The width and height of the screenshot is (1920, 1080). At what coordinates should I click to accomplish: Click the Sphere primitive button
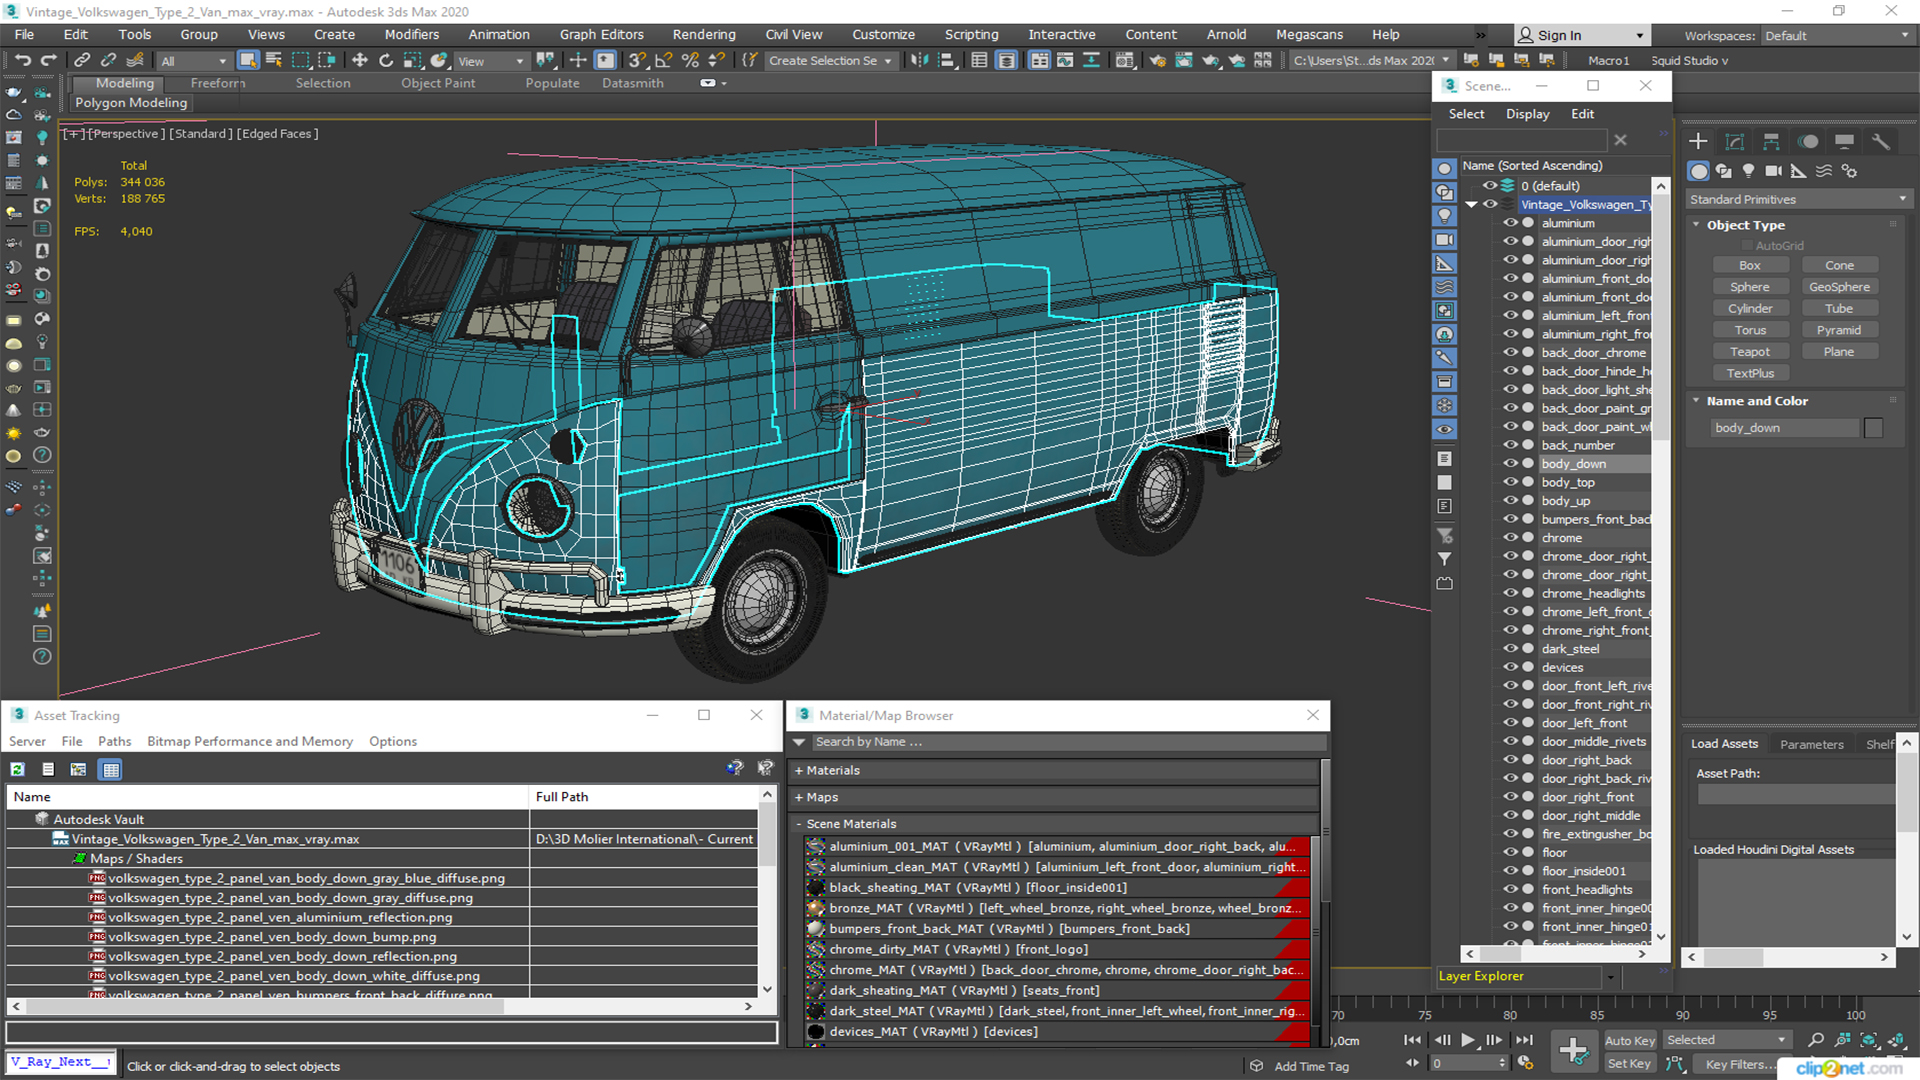[x=1750, y=287]
